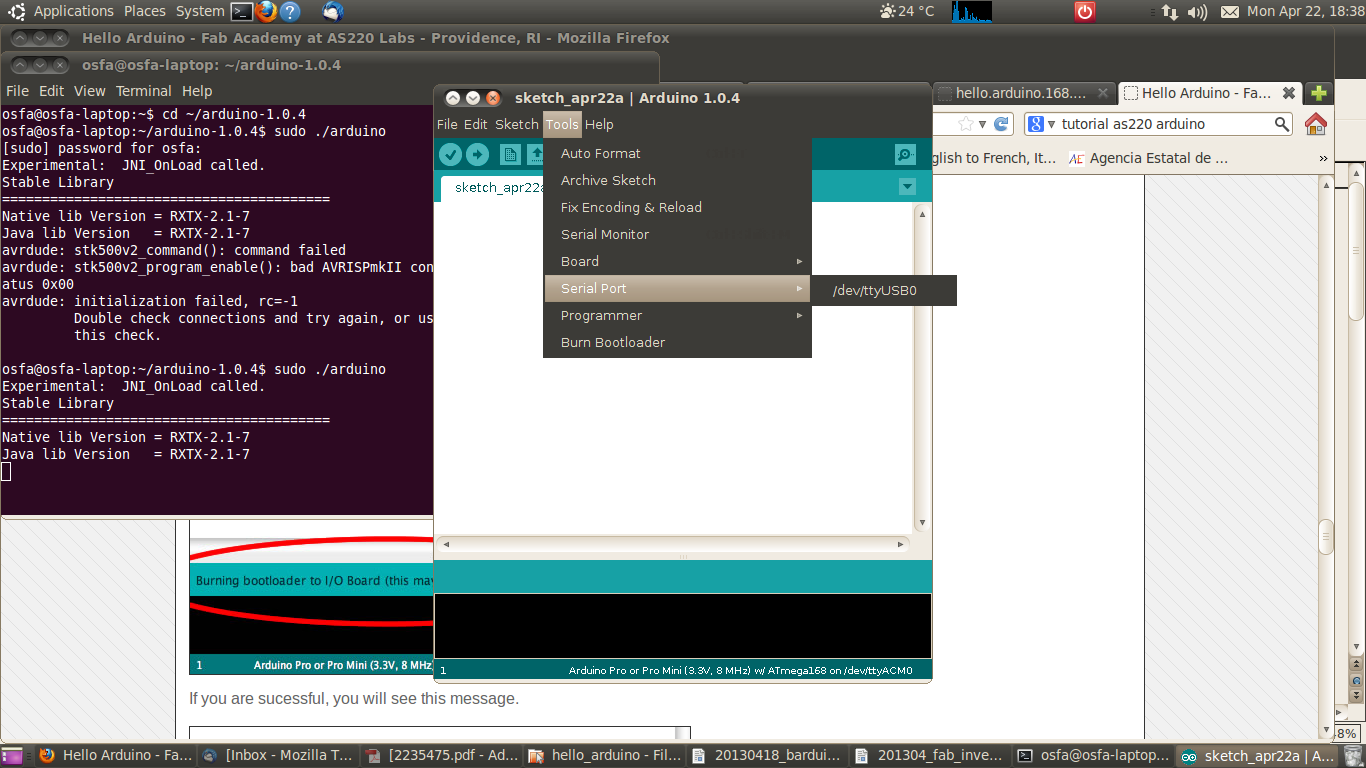Click in the Firefox search field
The height and width of the screenshot is (768, 1366).
[1164, 124]
